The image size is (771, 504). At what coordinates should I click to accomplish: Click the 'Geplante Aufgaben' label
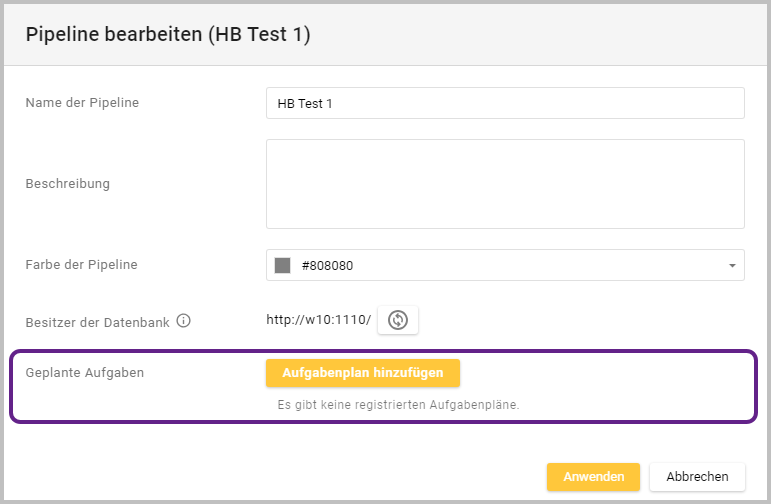pyautogui.click(x=84, y=373)
